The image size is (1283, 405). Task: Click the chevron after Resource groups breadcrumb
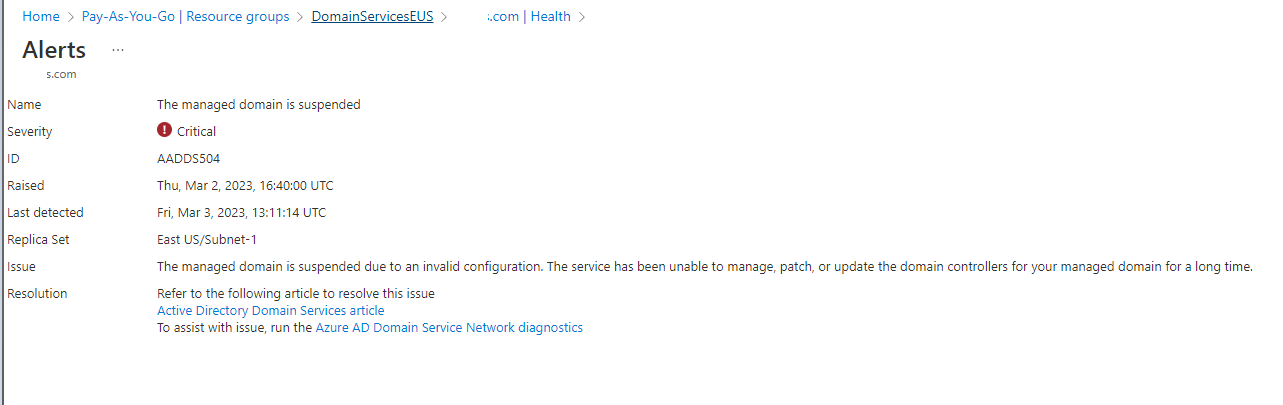point(301,17)
